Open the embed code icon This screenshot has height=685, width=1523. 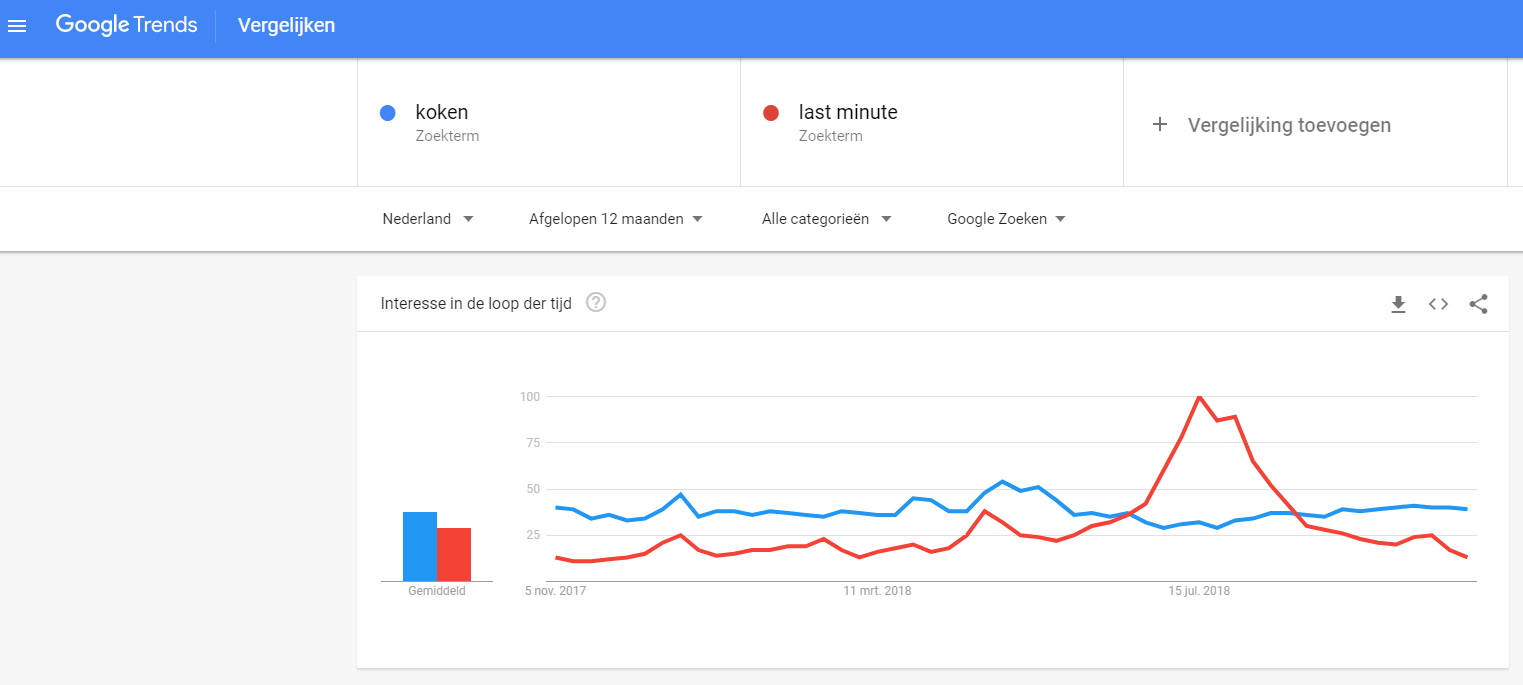[x=1438, y=304]
